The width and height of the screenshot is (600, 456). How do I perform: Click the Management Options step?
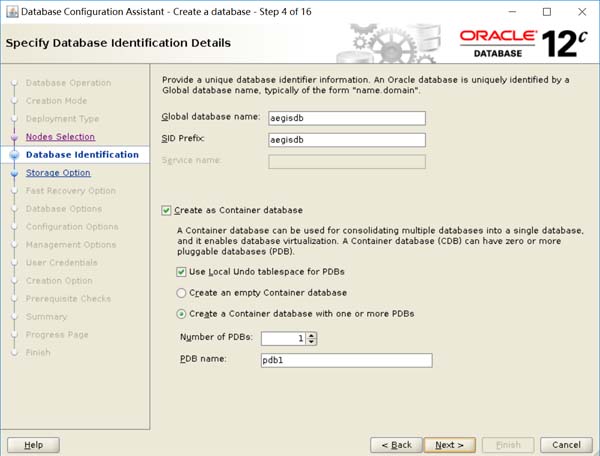pyautogui.click(x=71, y=245)
